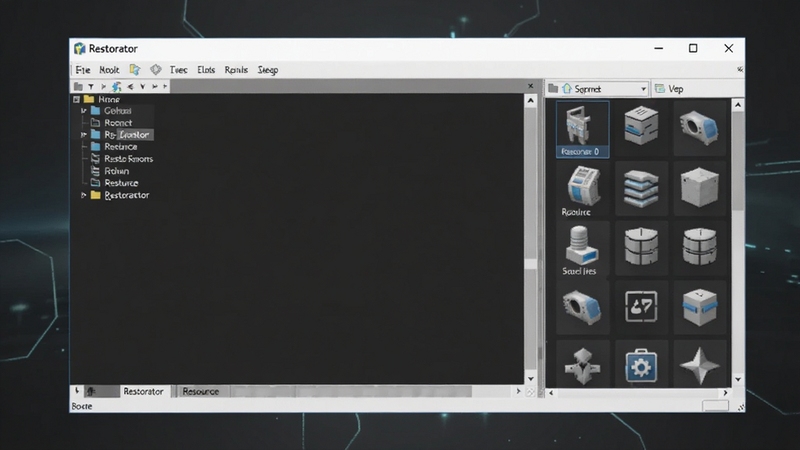Viewport: 800px width, 450px height.
Task: Click the 'Bocte' status bar text
Action: click(x=82, y=406)
